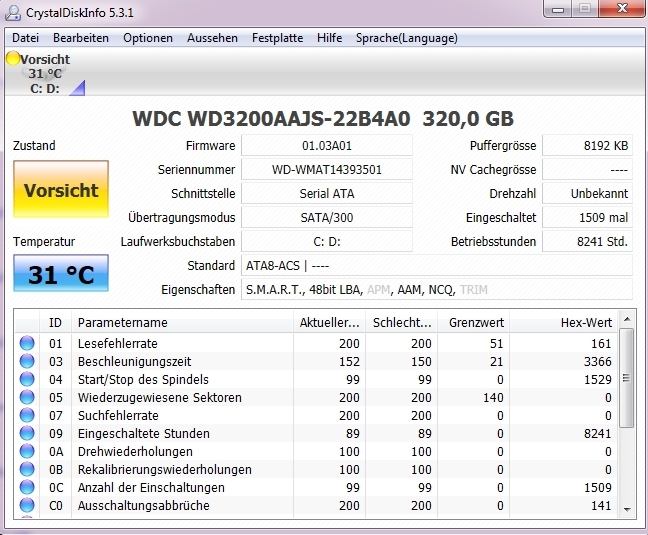Click the Puffergrösse value 8192 KB

coord(587,145)
